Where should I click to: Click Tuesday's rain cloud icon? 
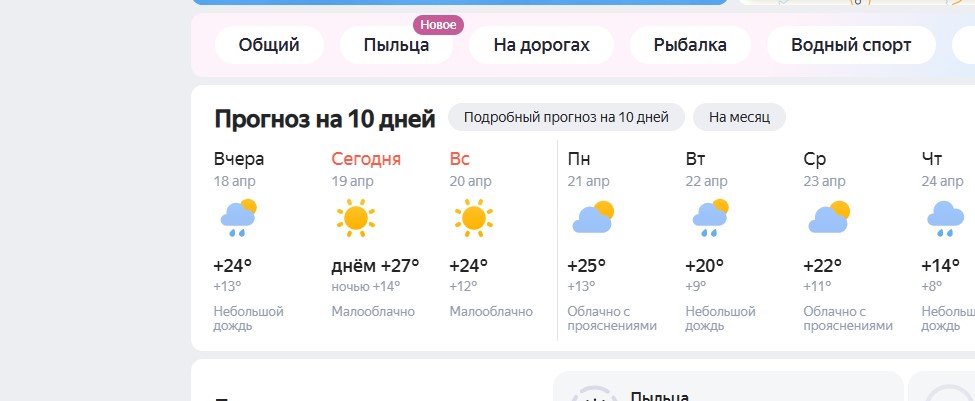point(709,217)
